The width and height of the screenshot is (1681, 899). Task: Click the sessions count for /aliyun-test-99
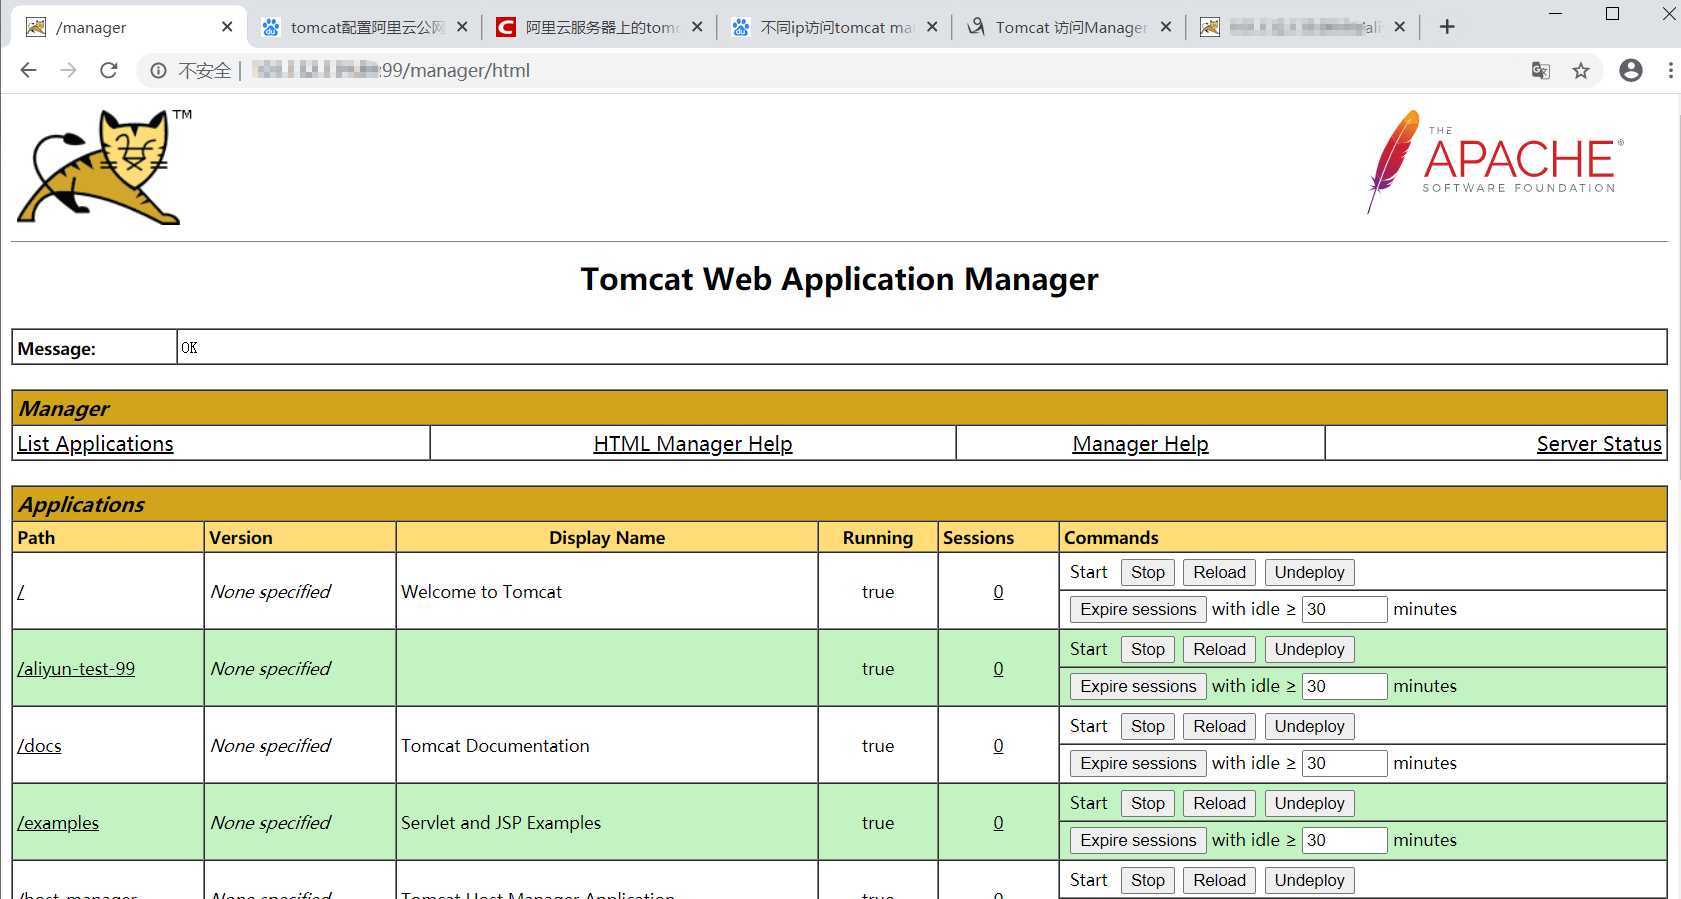(x=998, y=669)
